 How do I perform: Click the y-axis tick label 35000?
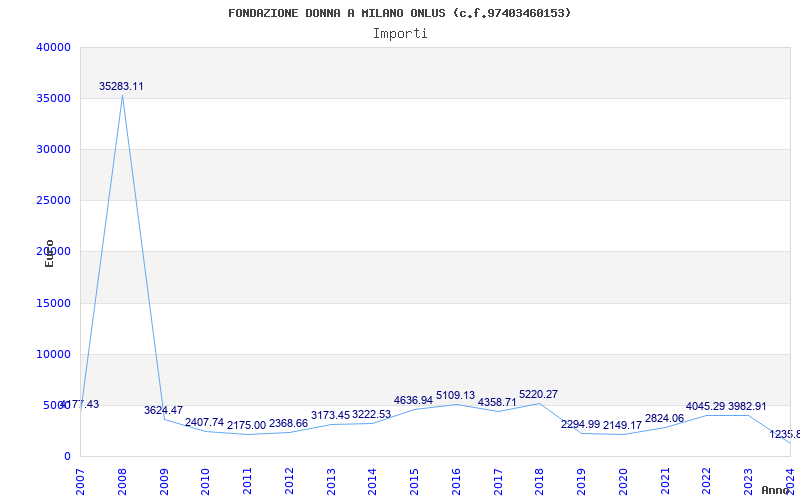tap(54, 98)
